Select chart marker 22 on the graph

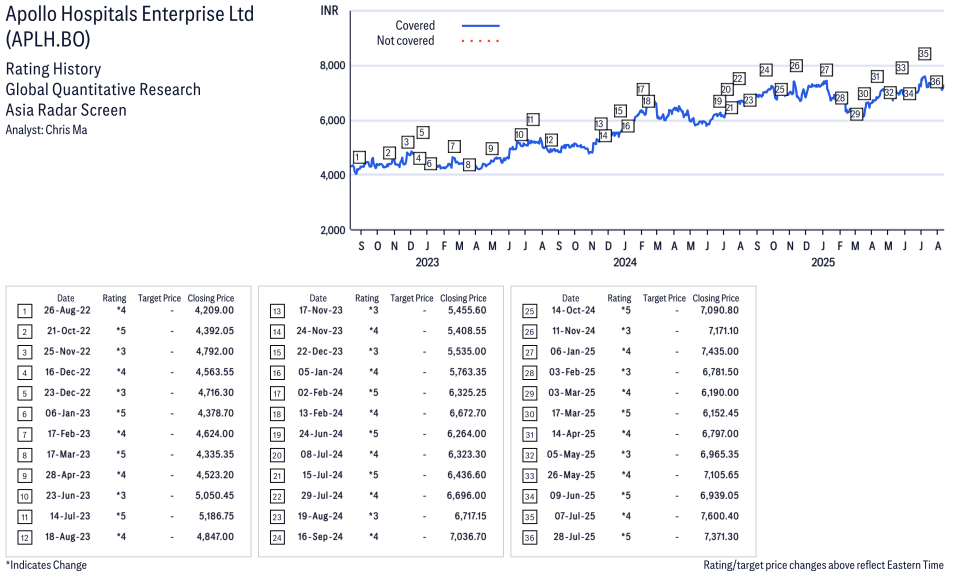(x=738, y=79)
